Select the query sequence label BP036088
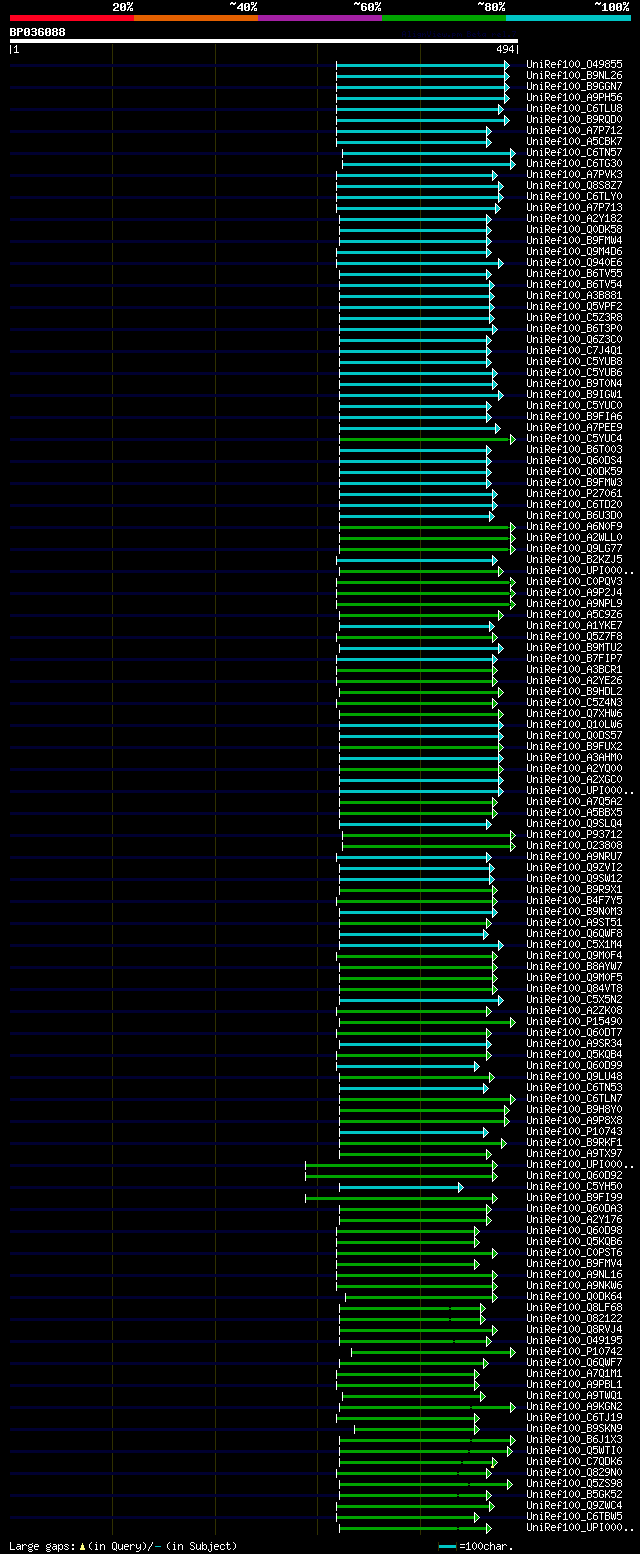 pyautogui.click(x=38, y=32)
